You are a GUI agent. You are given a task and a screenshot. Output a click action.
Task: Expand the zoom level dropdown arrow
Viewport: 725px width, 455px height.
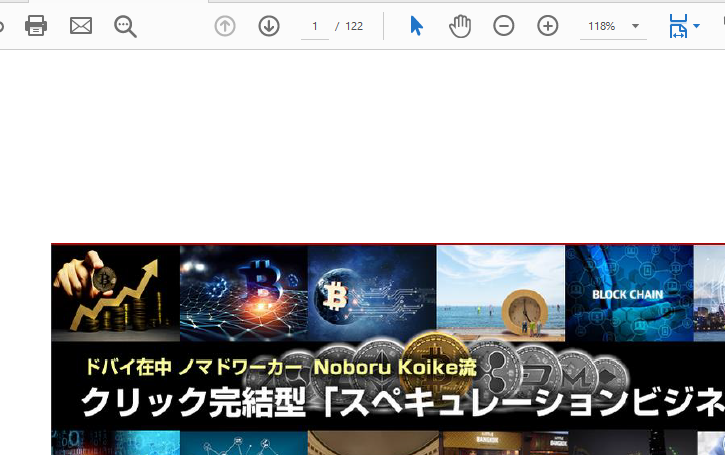click(635, 26)
